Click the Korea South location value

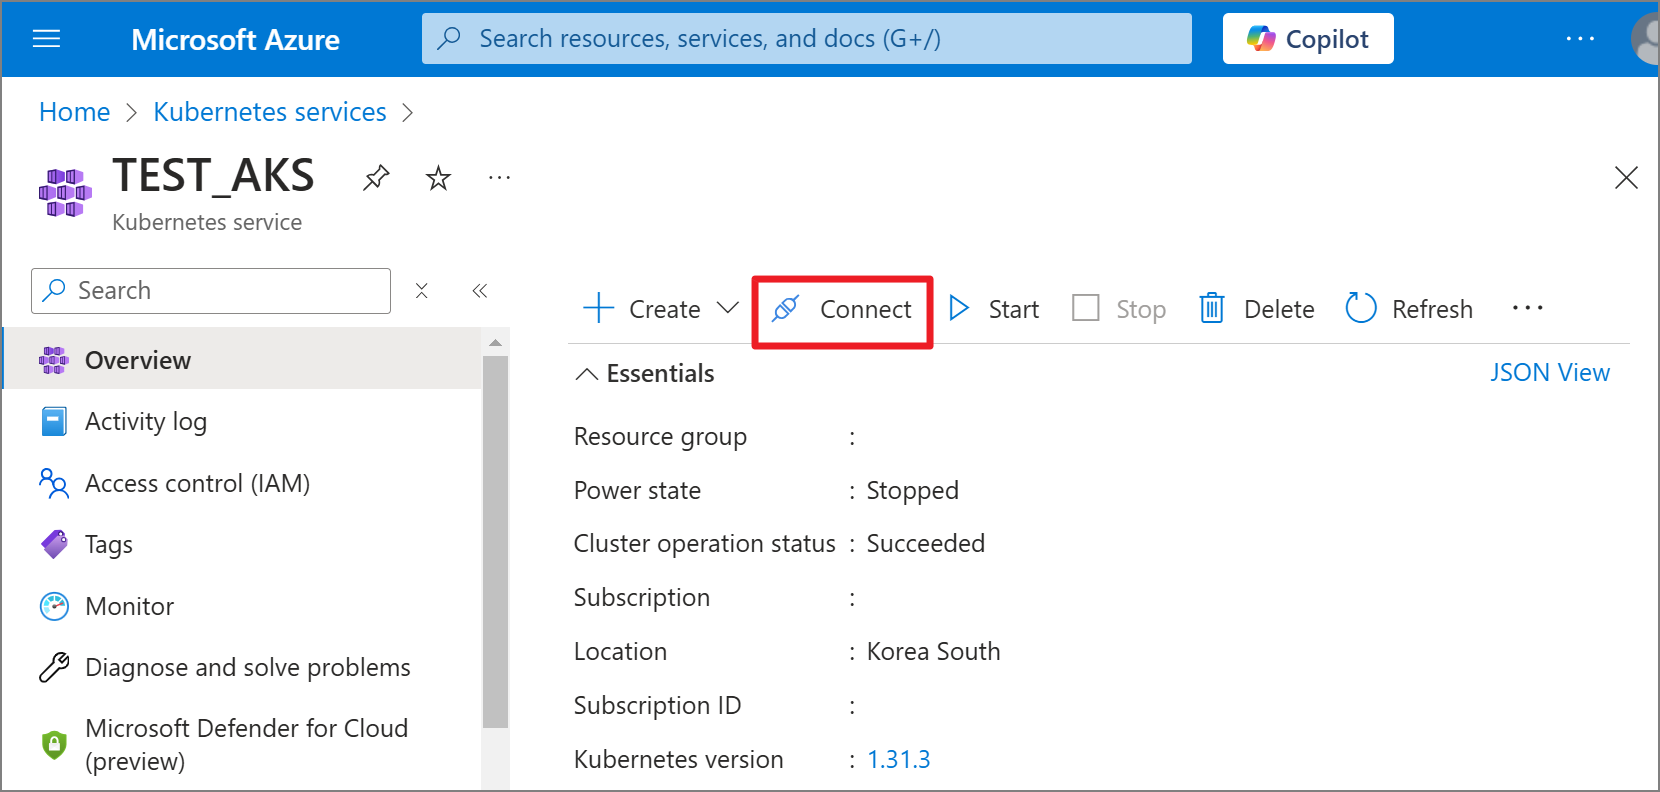point(933,651)
